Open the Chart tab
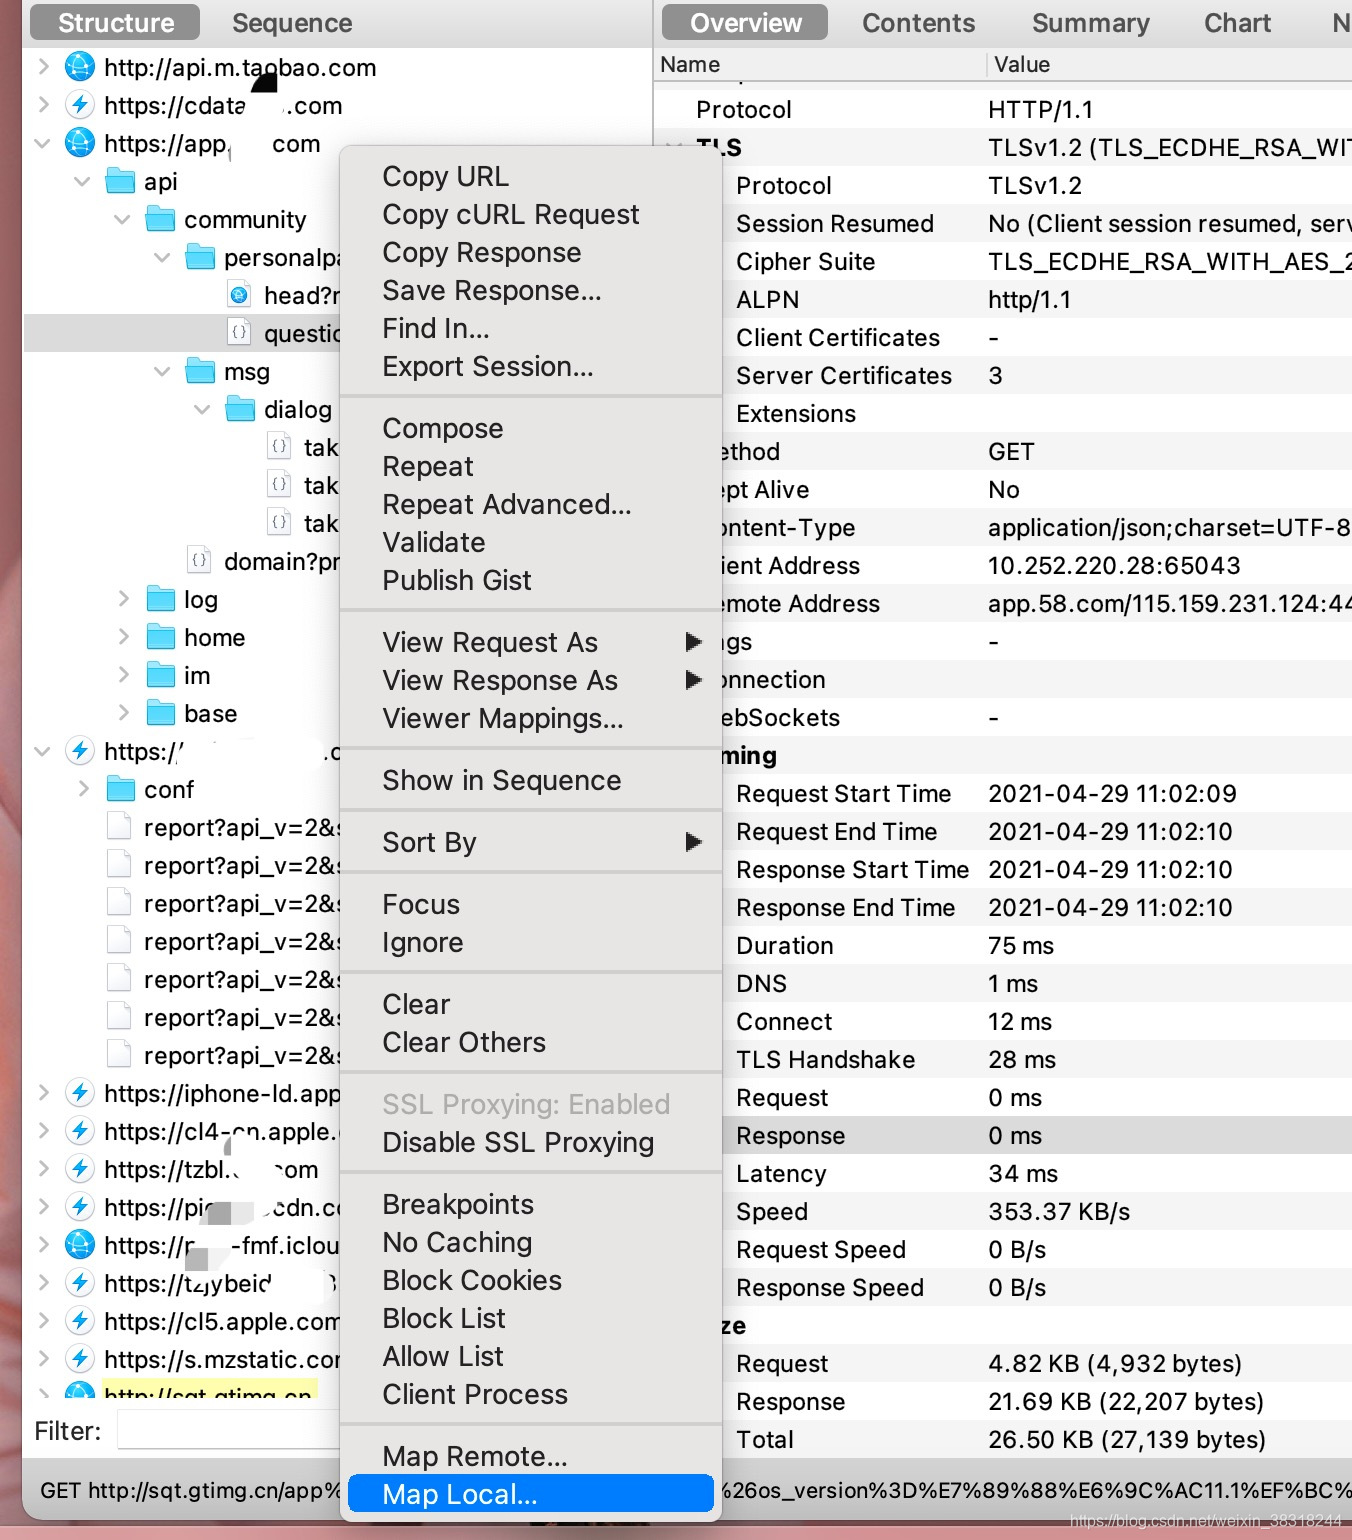 click(x=1237, y=23)
